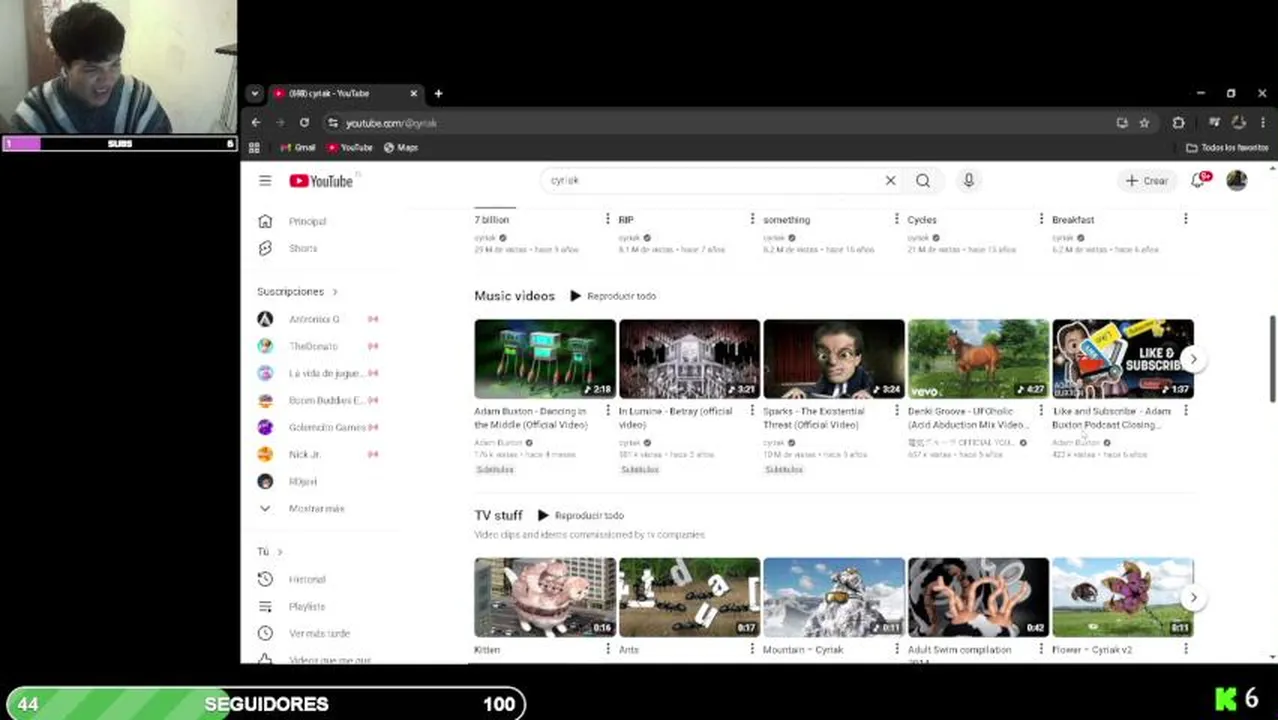Screen dimensions: 1278x720
Task: Open Adult Swim compilation thumbnail
Action: [x=978, y=597]
